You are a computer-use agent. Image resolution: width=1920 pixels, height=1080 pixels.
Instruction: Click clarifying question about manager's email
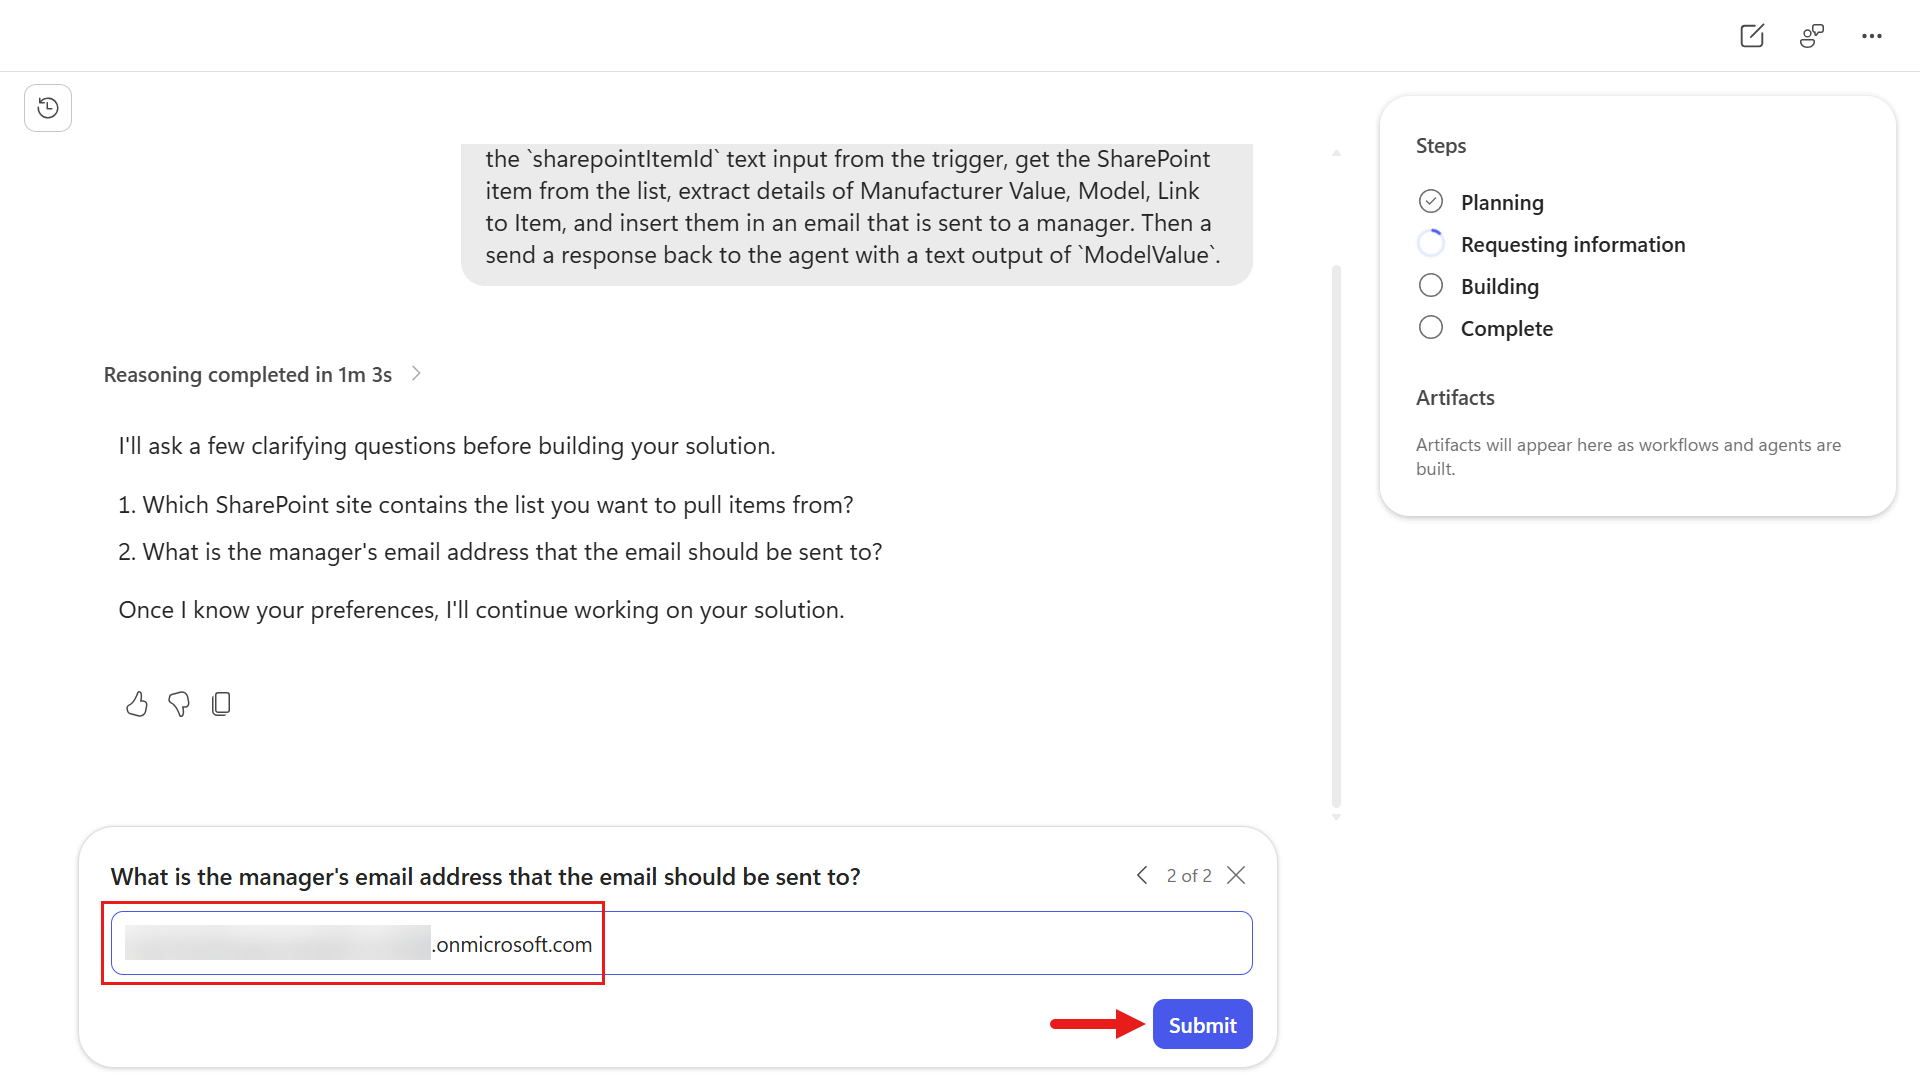click(500, 551)
